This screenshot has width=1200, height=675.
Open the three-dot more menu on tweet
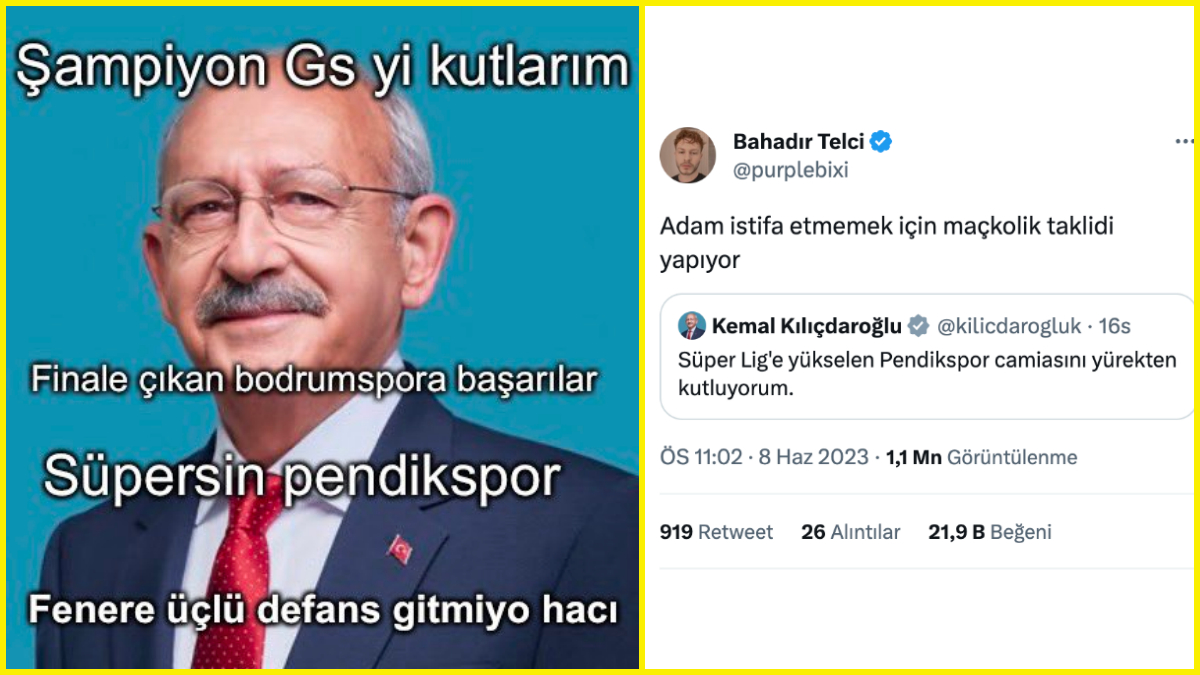[1184, 143]
